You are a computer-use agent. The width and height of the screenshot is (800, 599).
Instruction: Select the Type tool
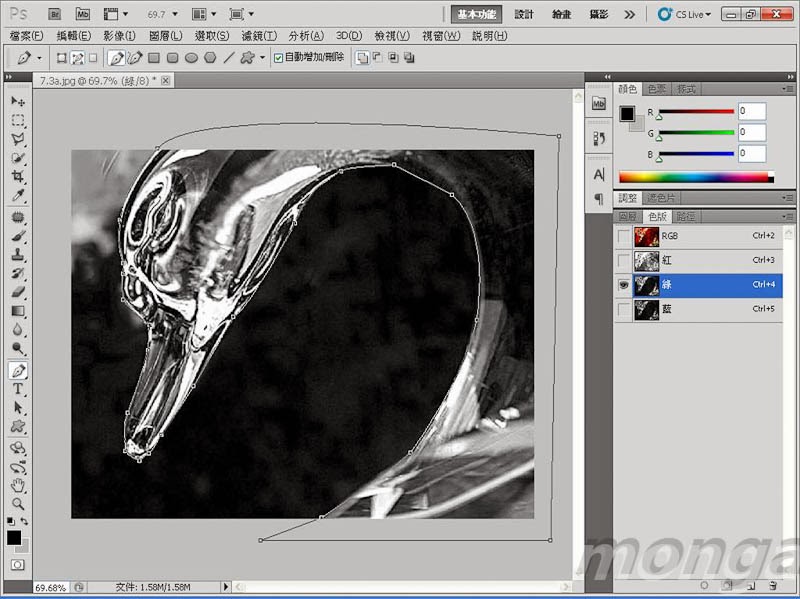coord(18,389)
